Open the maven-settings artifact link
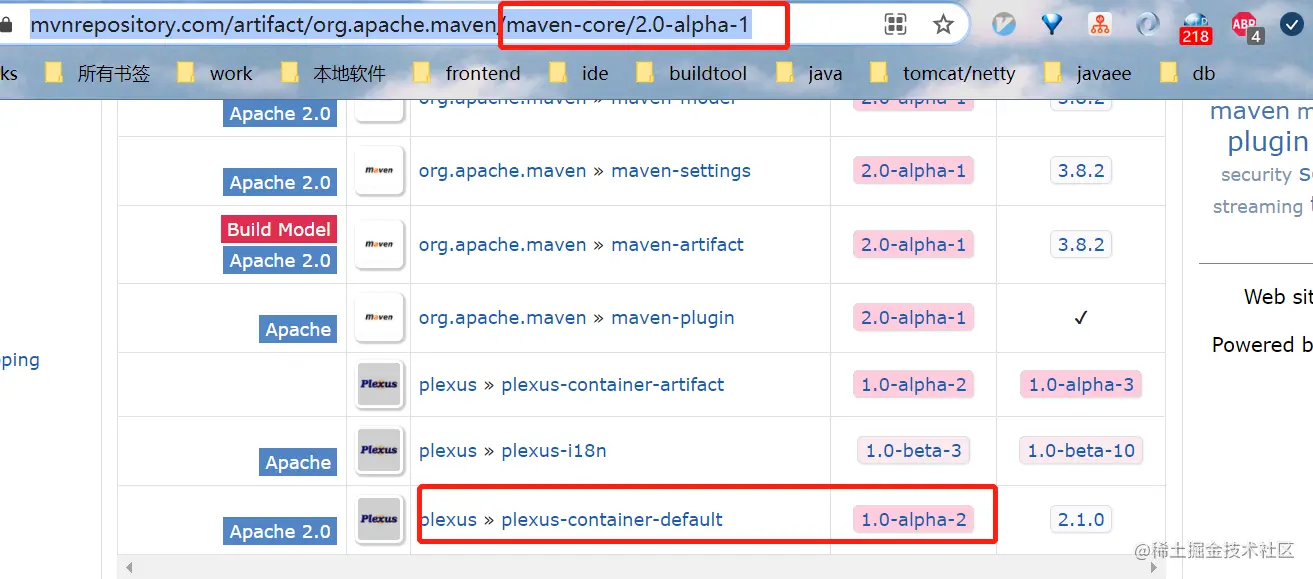 click(x=681, y=171)
